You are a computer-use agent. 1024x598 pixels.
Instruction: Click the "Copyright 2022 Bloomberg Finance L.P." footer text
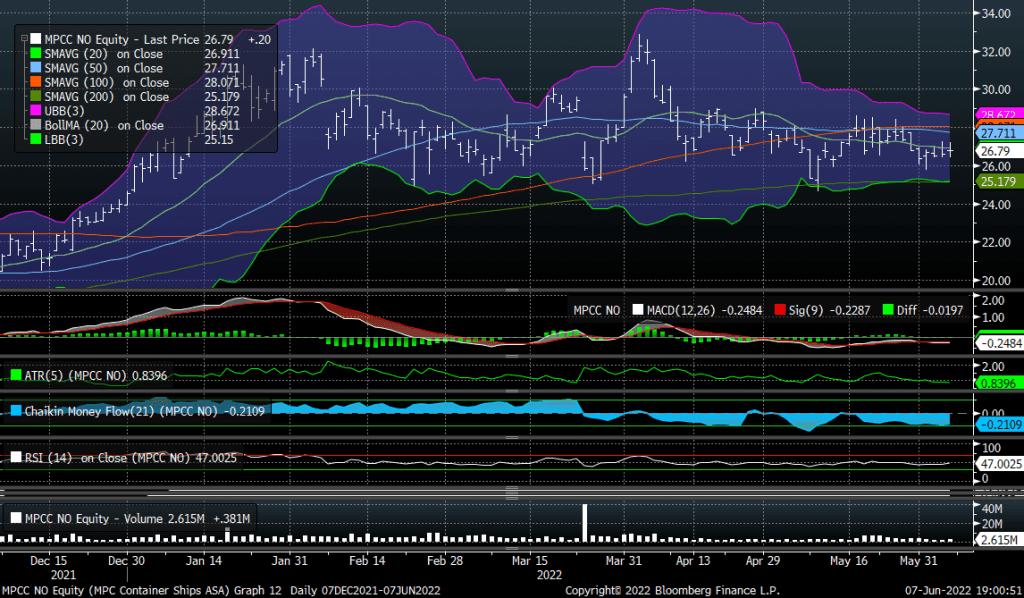673,590
